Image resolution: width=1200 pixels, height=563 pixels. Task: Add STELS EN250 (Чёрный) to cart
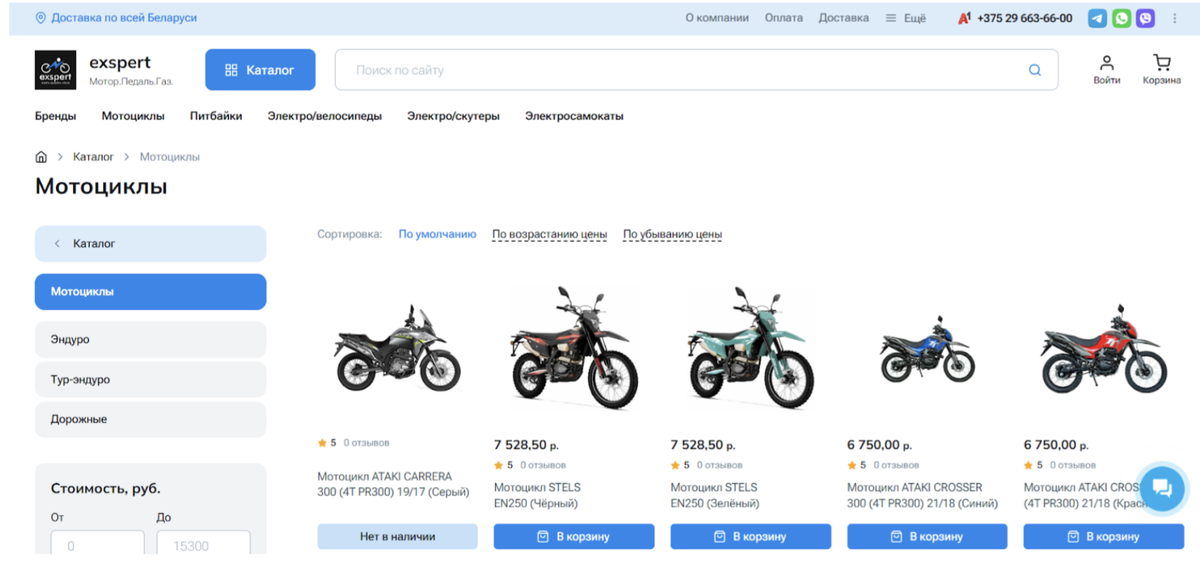tap(574, 536)
